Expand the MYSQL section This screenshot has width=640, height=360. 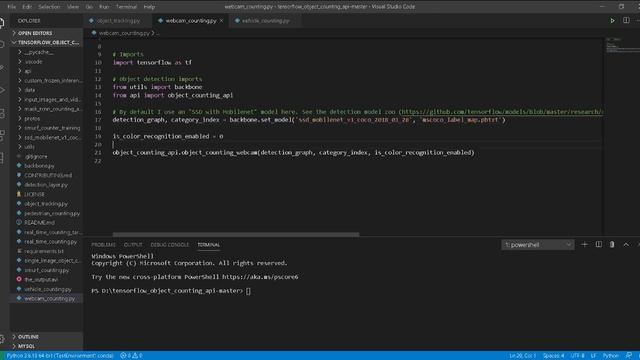pos(27,346)
